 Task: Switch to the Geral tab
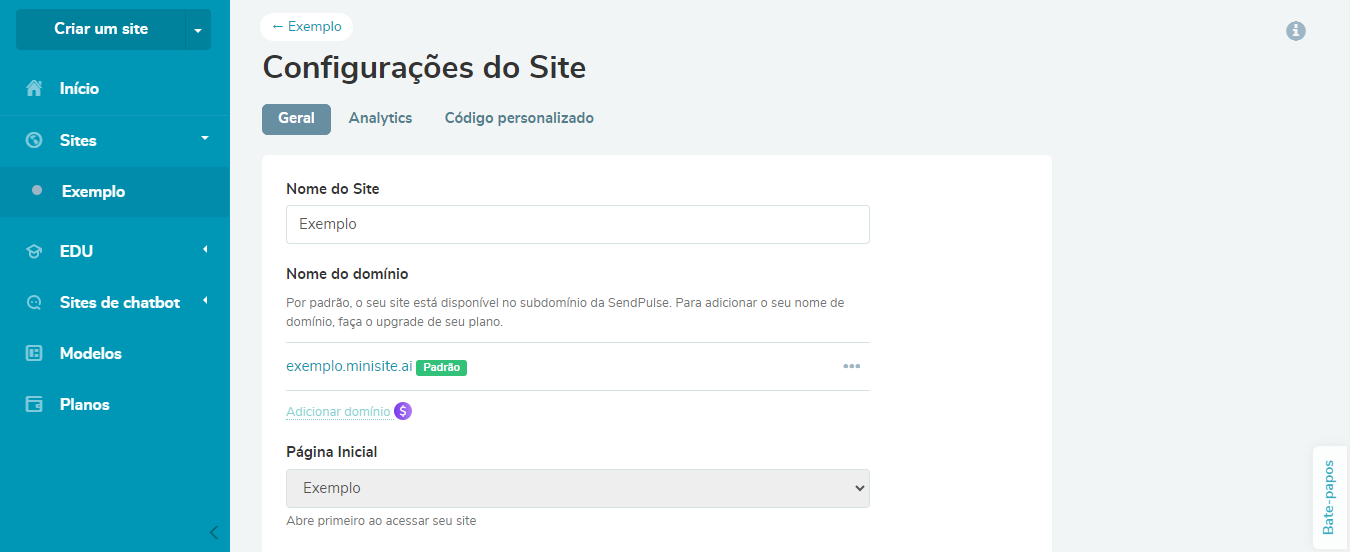(296, 118)
